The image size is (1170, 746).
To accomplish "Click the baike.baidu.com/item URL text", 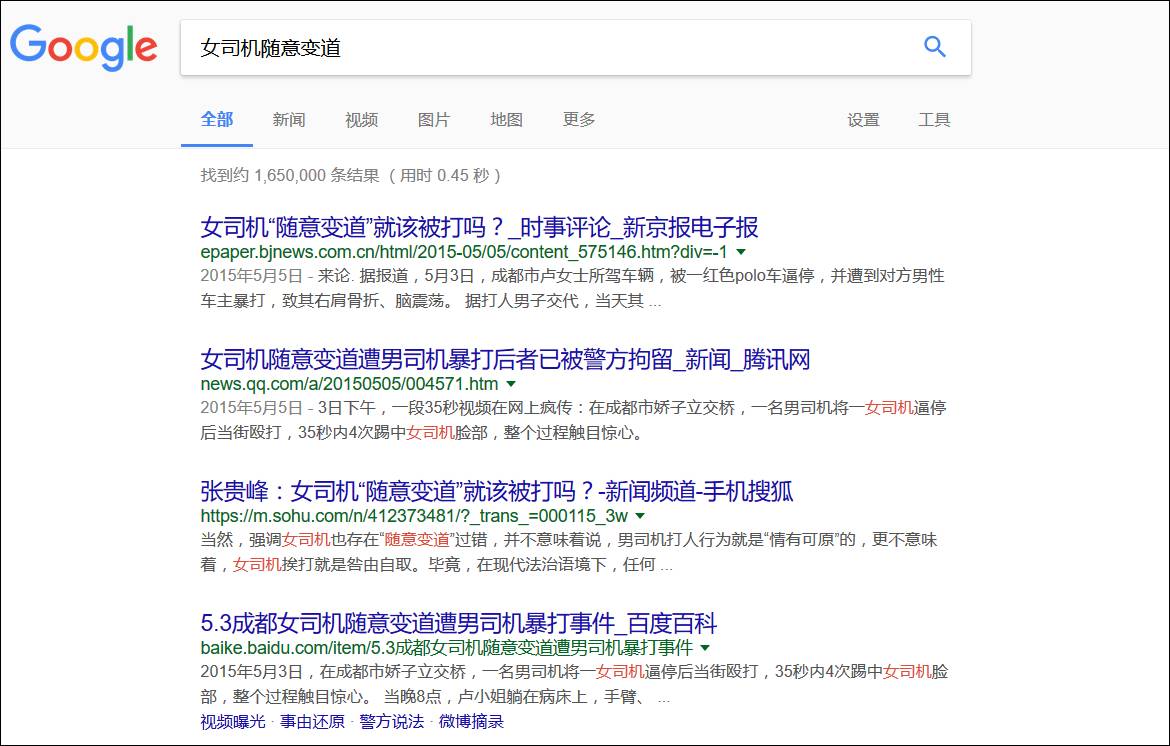I will click(446, 648).
